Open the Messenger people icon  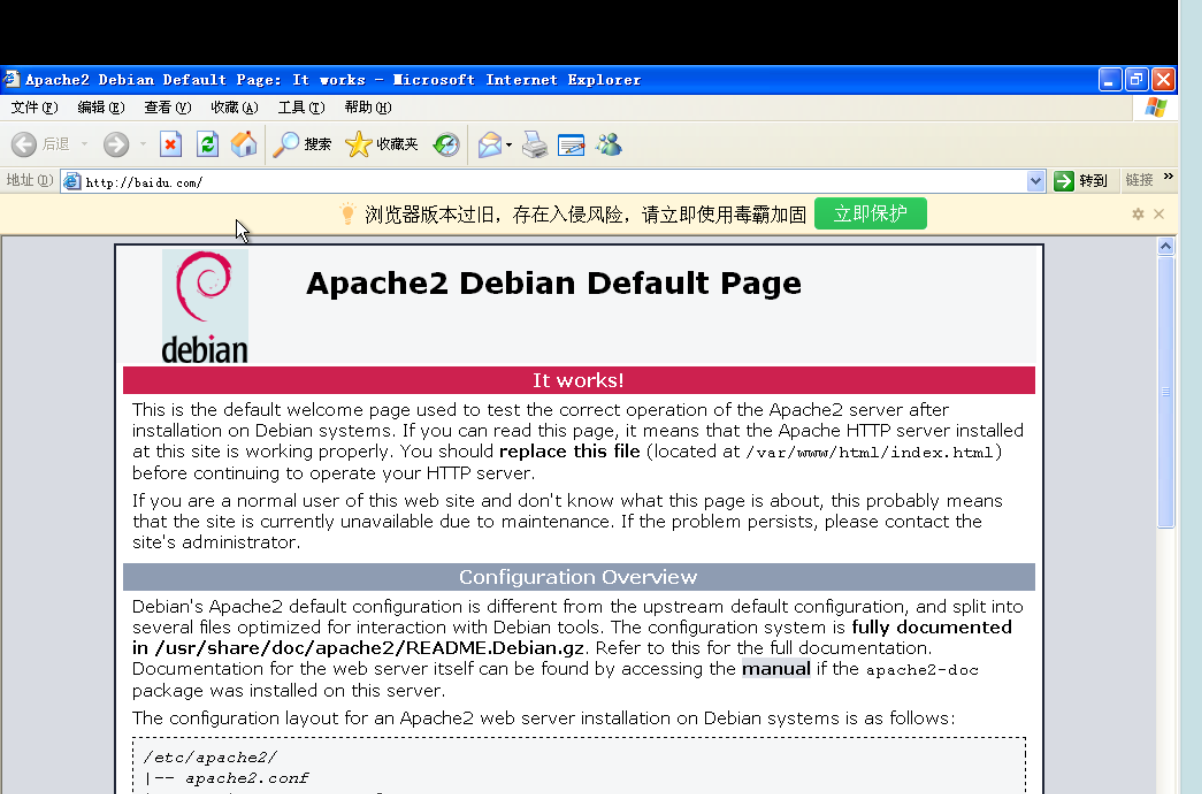pyautogui.click(x=608, y=145)
